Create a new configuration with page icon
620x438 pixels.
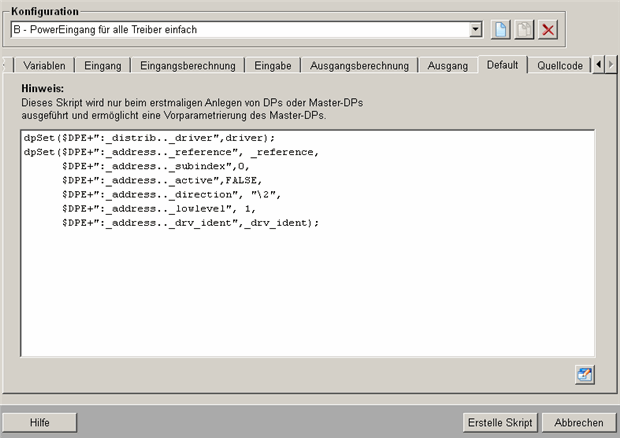(501, 30)
